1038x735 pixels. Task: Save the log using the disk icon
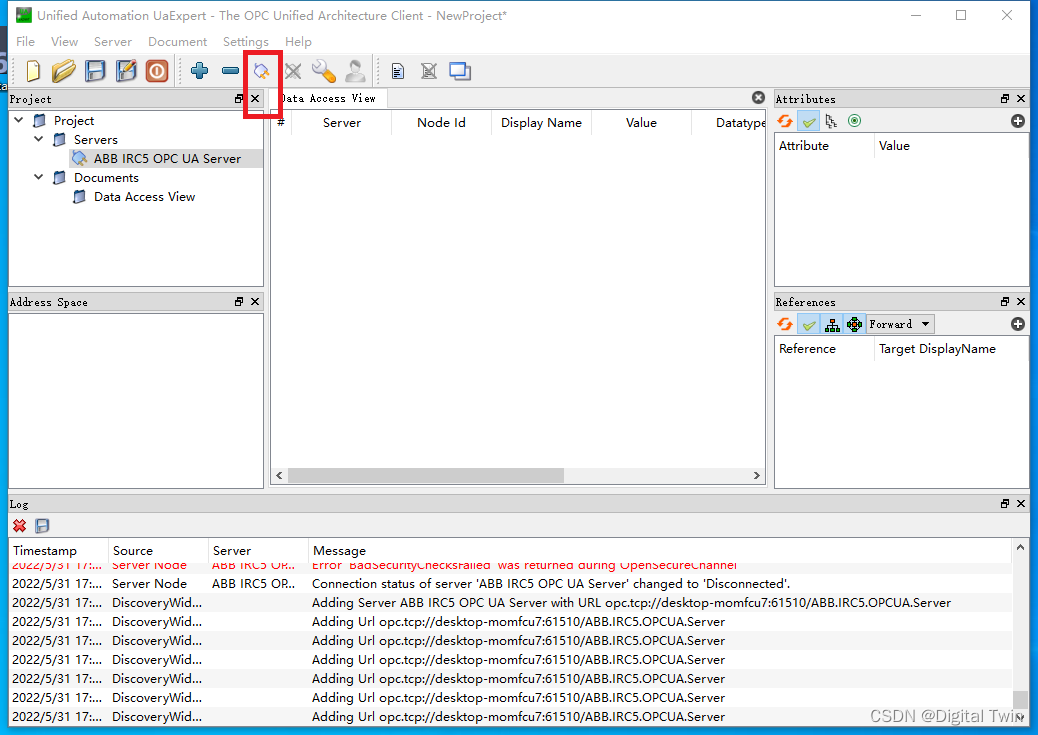(x=42, y=526)
